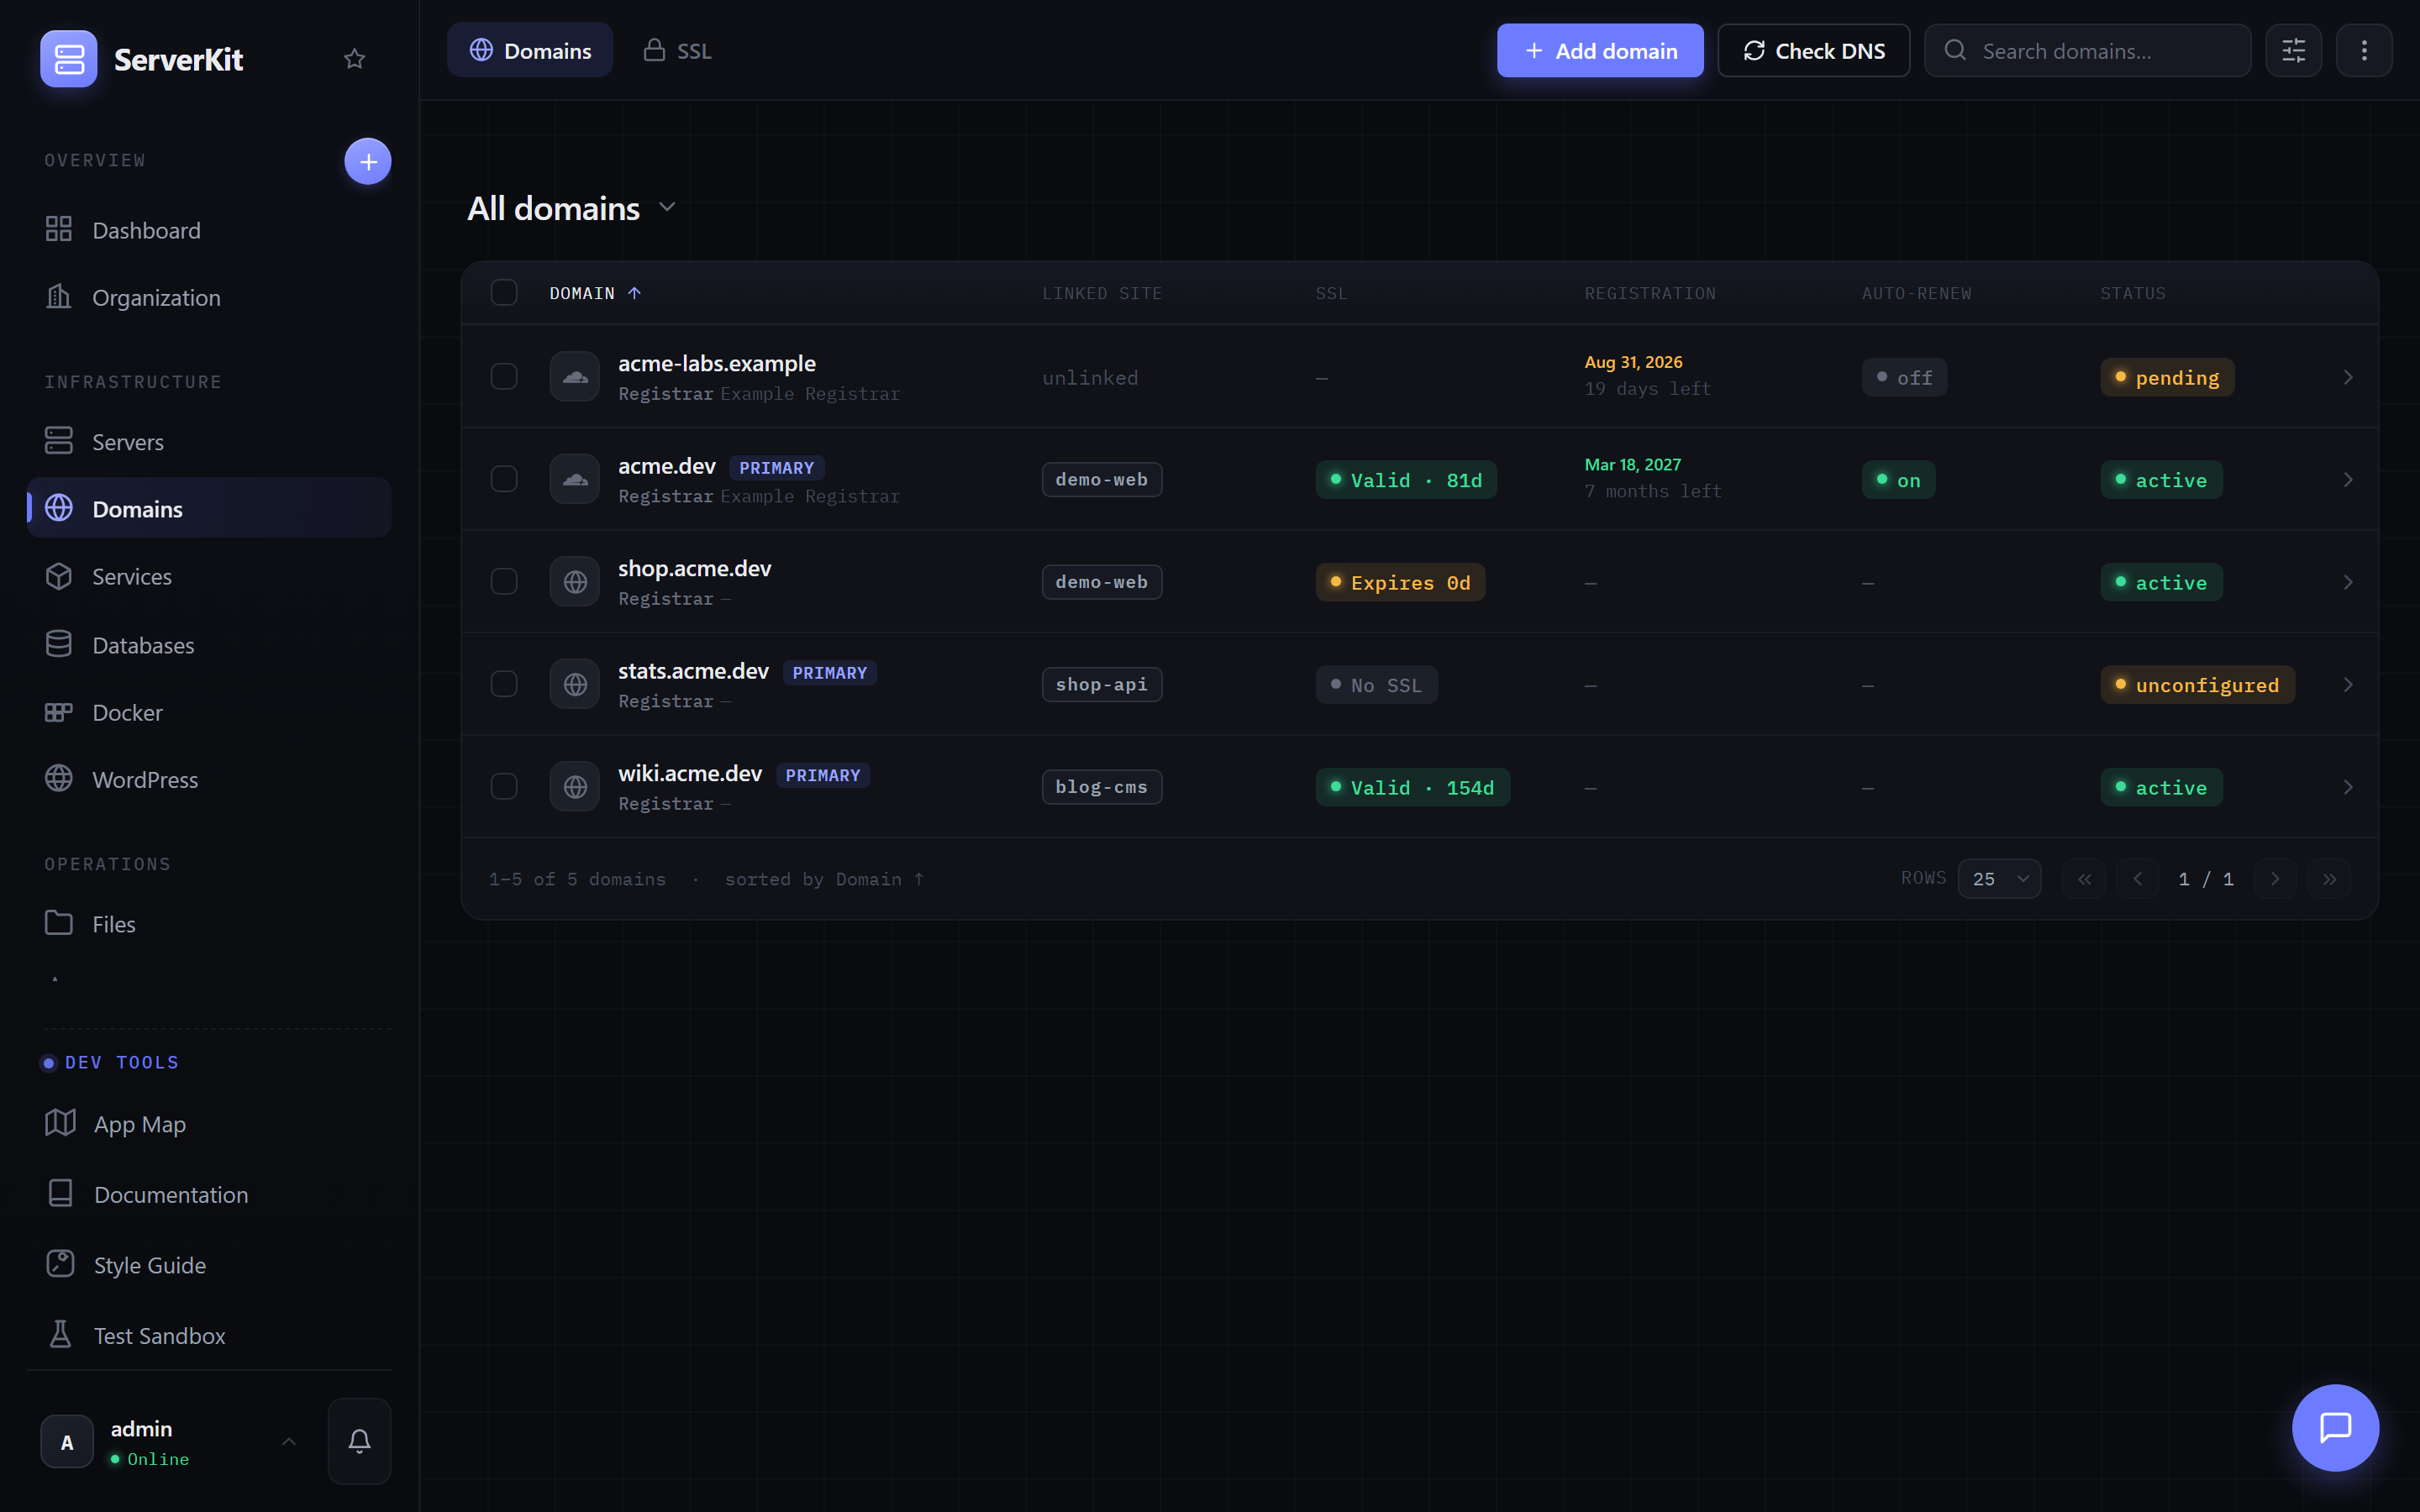
Task: Toggle auto-renew on badge for acme.dev
Action: point(1898,480)
